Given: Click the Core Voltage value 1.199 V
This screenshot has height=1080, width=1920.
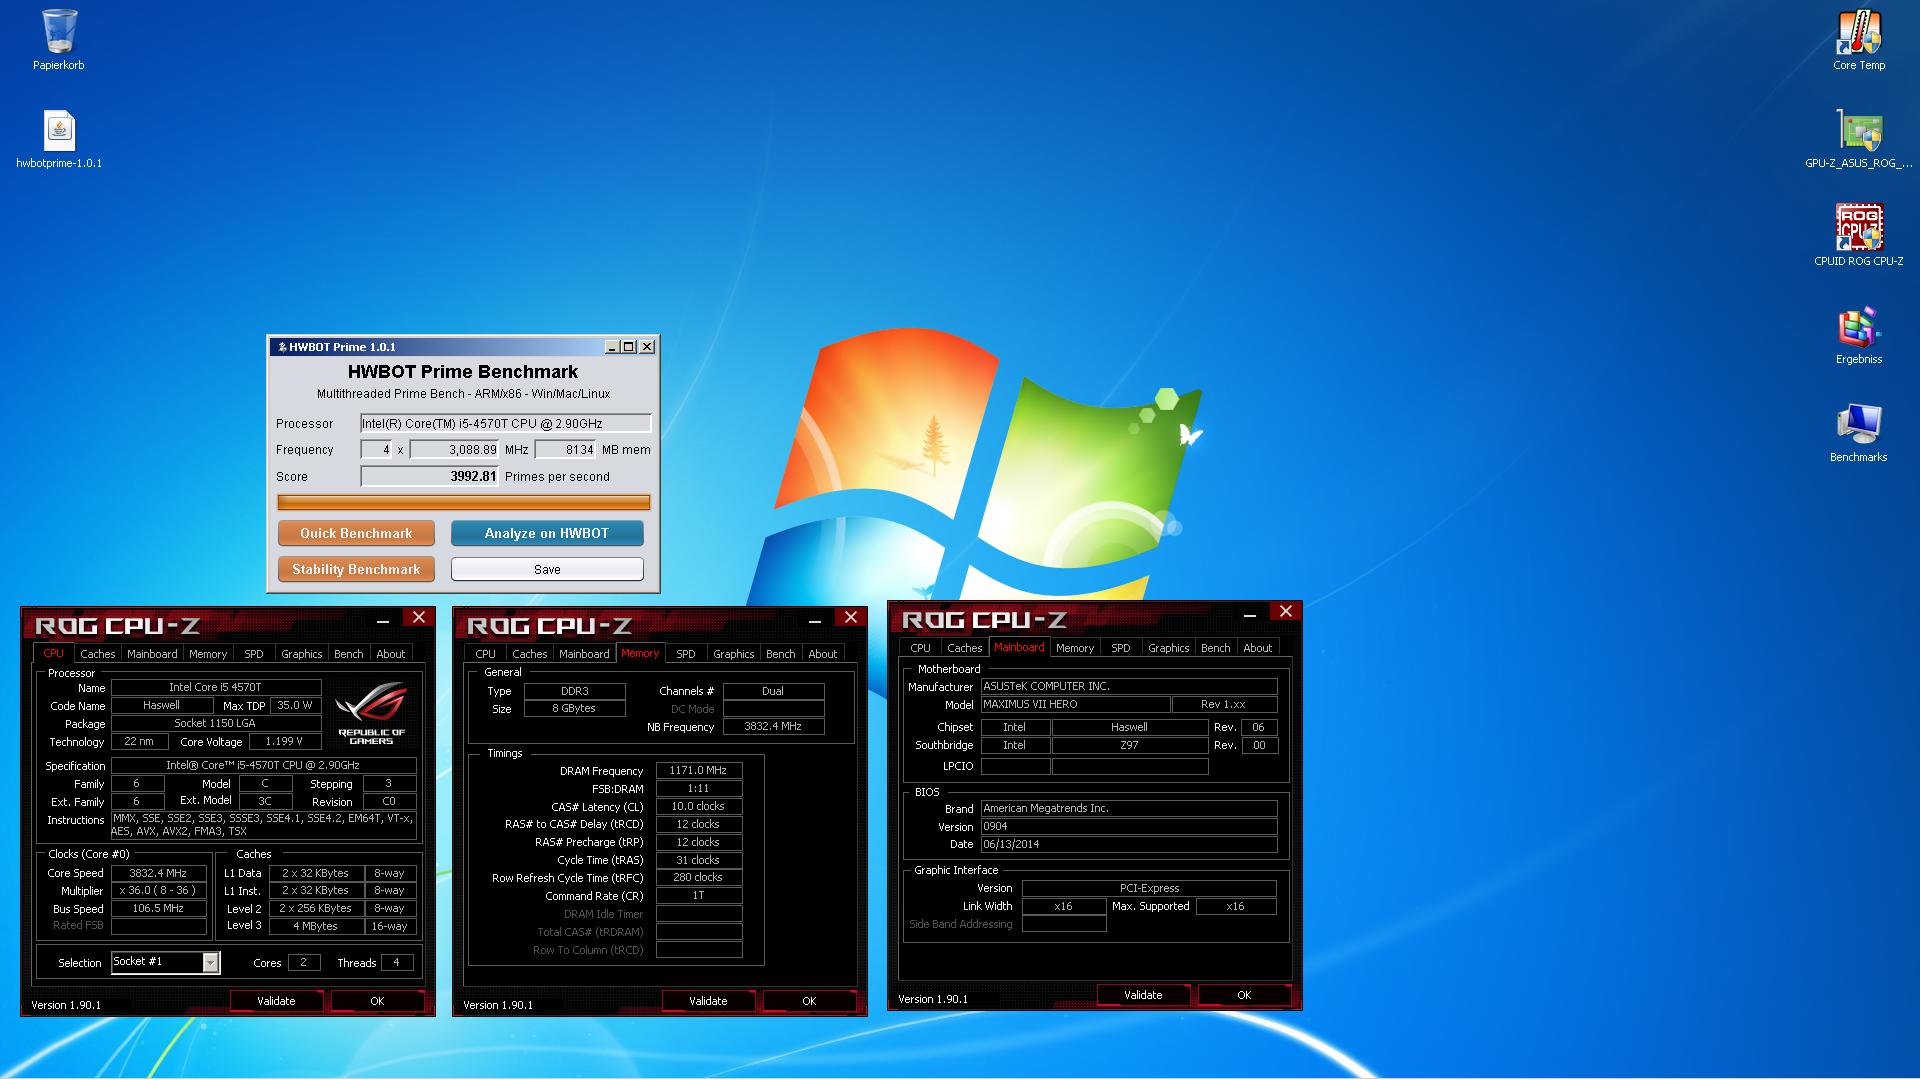Looking at the screenshot, I should (x=284, y=741).
